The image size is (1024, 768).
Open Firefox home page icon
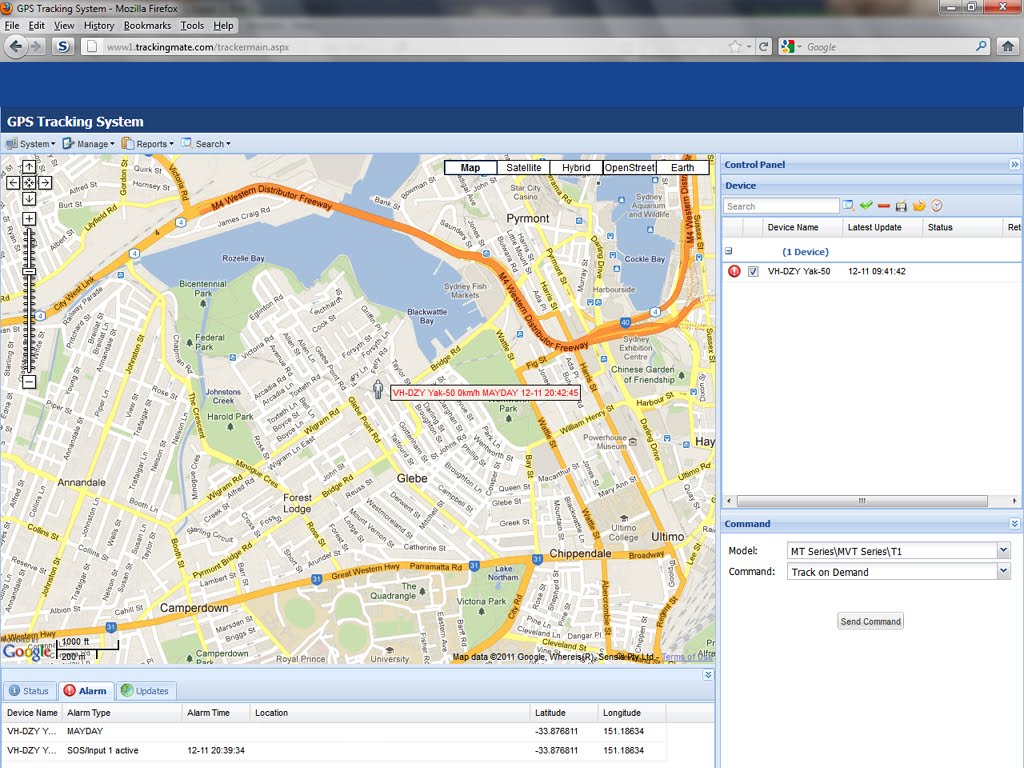point(1008,46)
